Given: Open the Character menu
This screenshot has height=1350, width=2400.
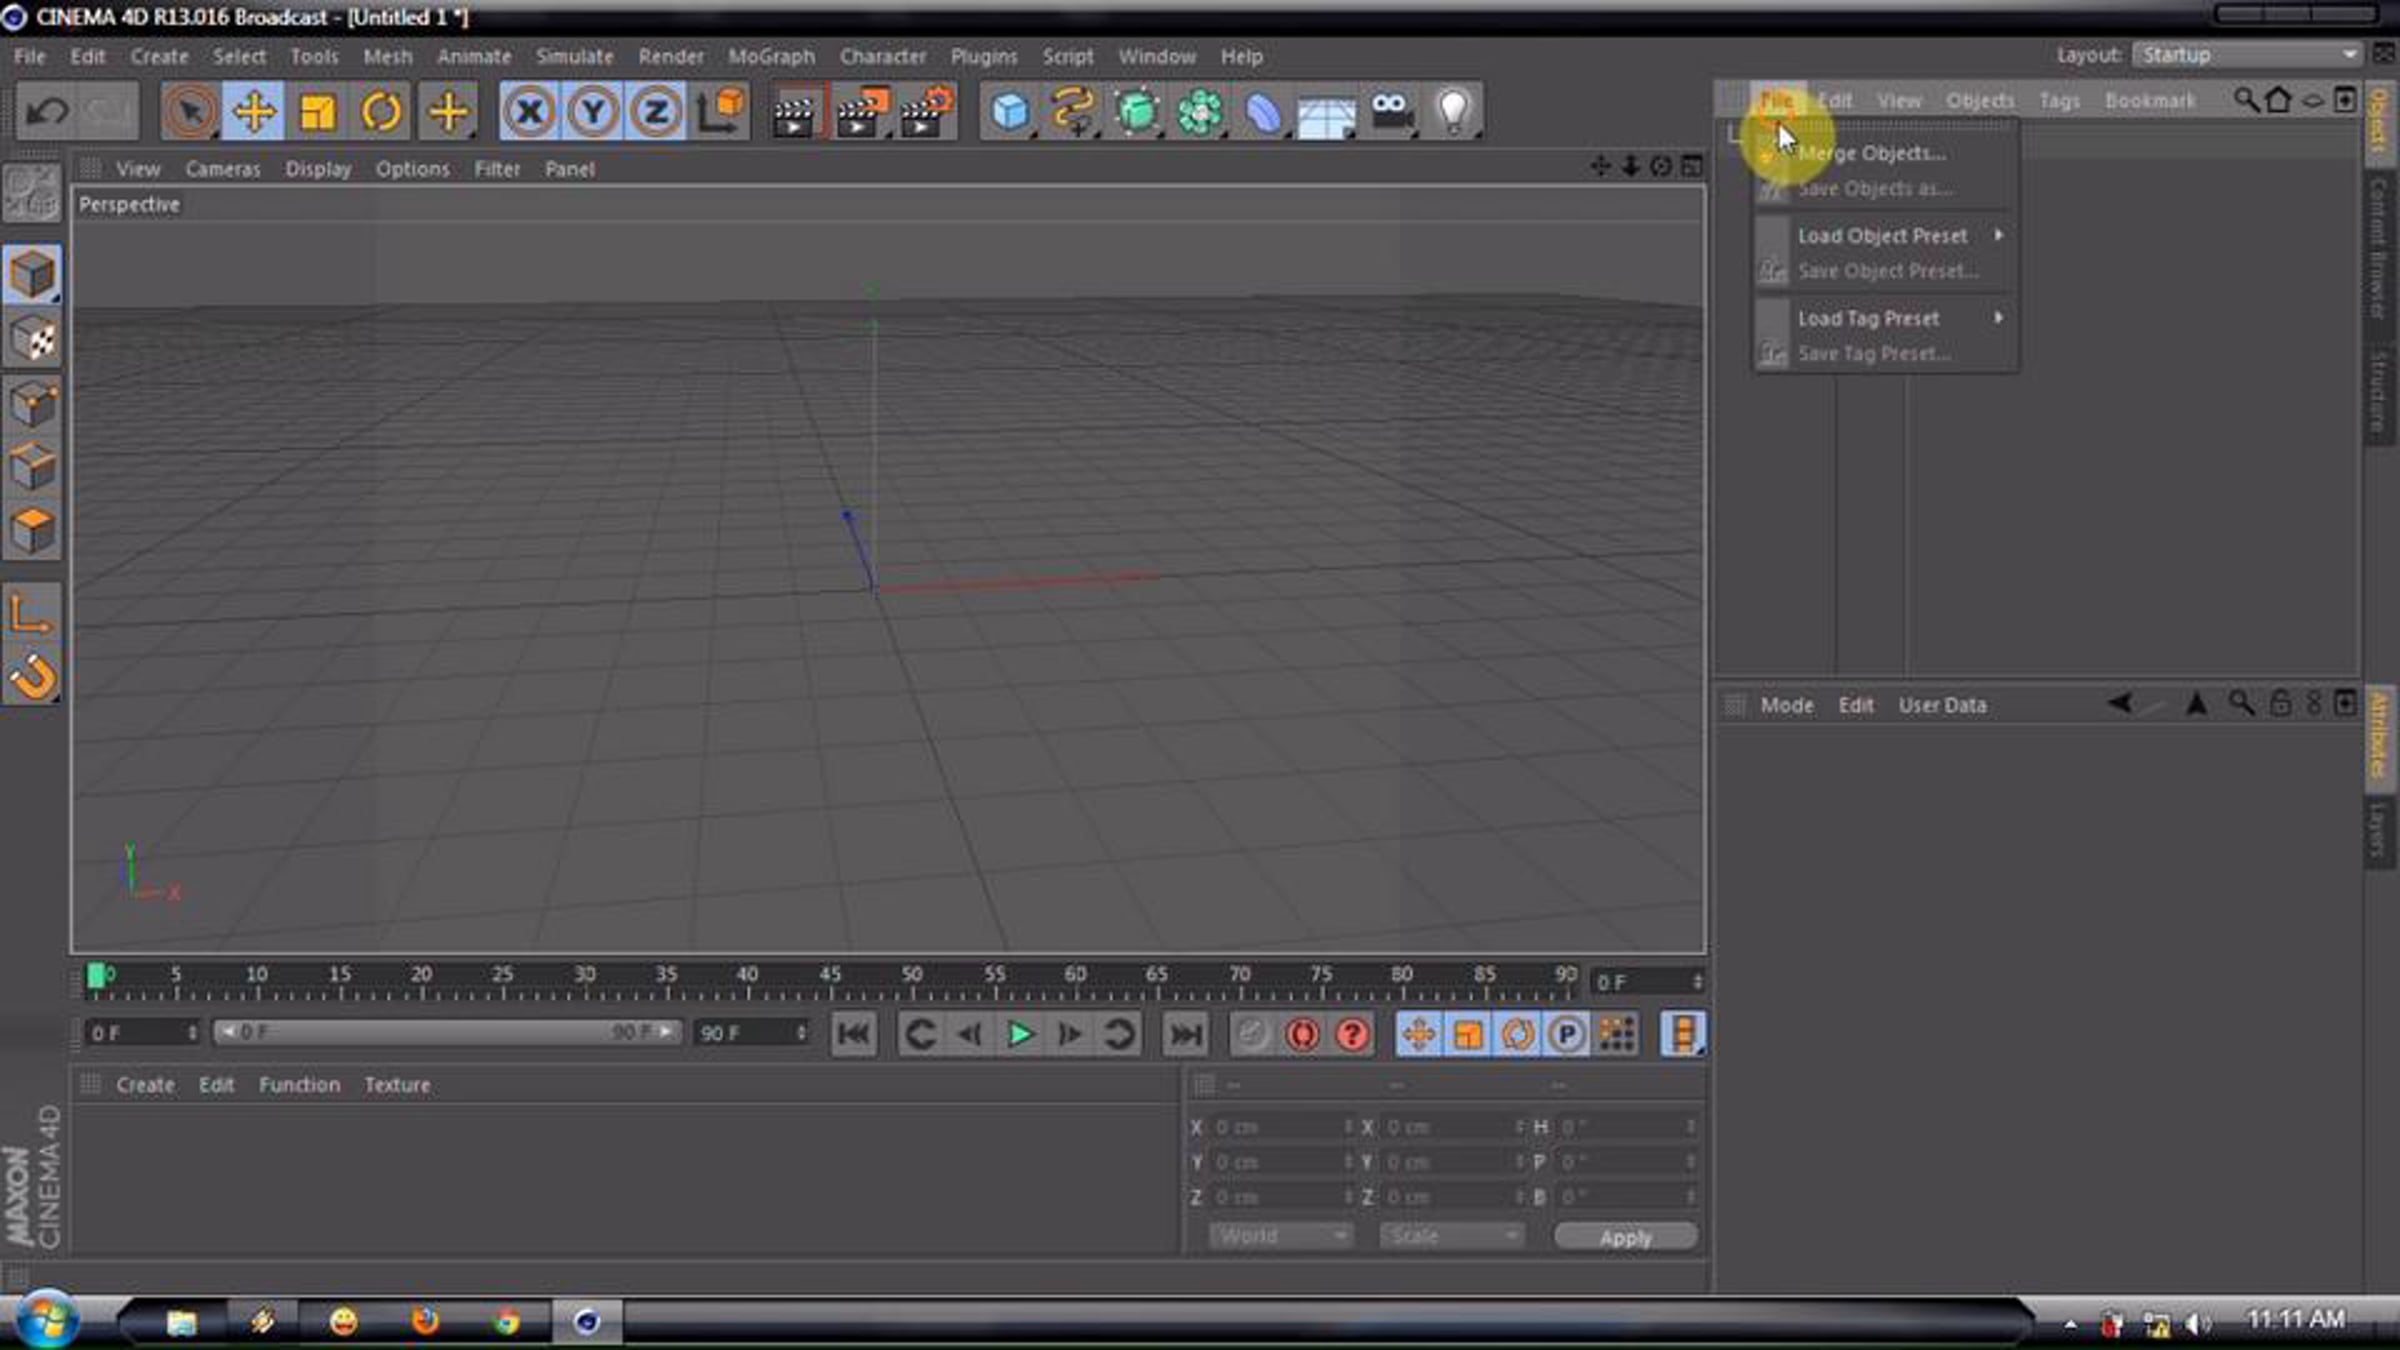Looking at the screenshot, I should [x=883, y=57].
